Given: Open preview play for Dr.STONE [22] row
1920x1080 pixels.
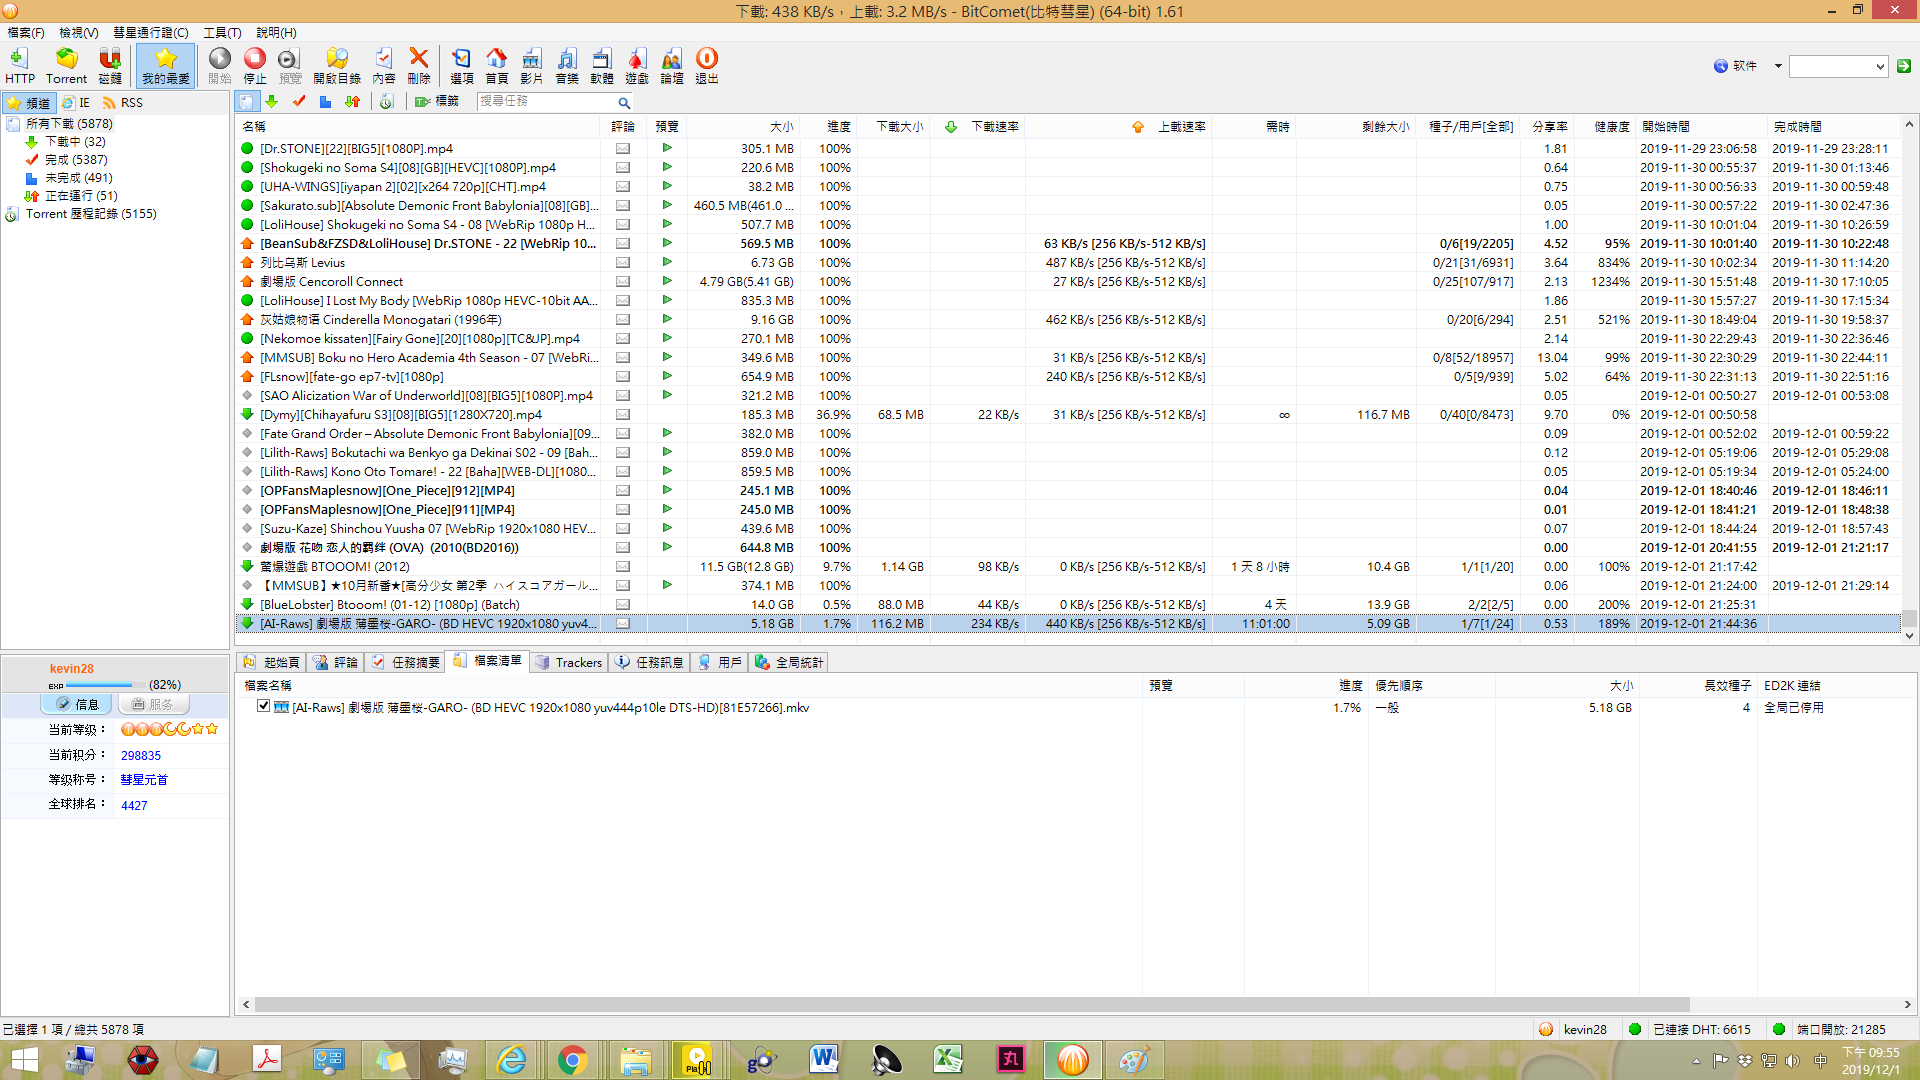Looking at the screenshot, I should click(x=667, y=148).
